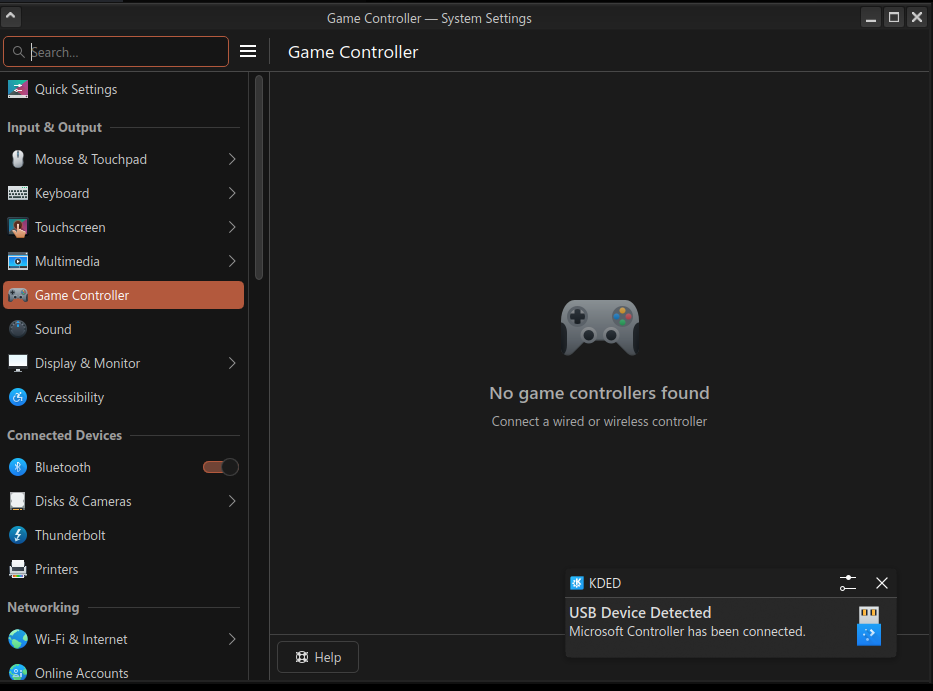Click the 'Connected Devices' section header

(64, 436)
